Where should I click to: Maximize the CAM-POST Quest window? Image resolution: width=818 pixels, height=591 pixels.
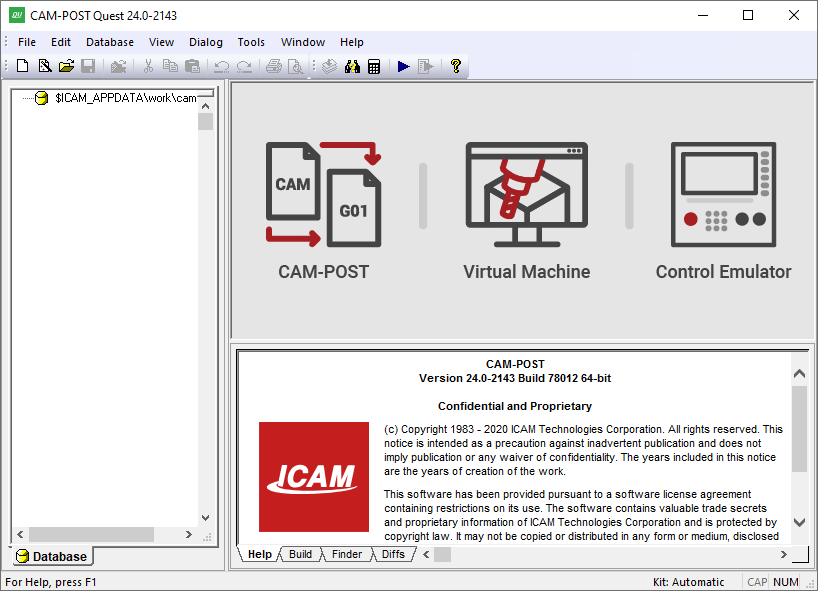[x=748, y=15]
